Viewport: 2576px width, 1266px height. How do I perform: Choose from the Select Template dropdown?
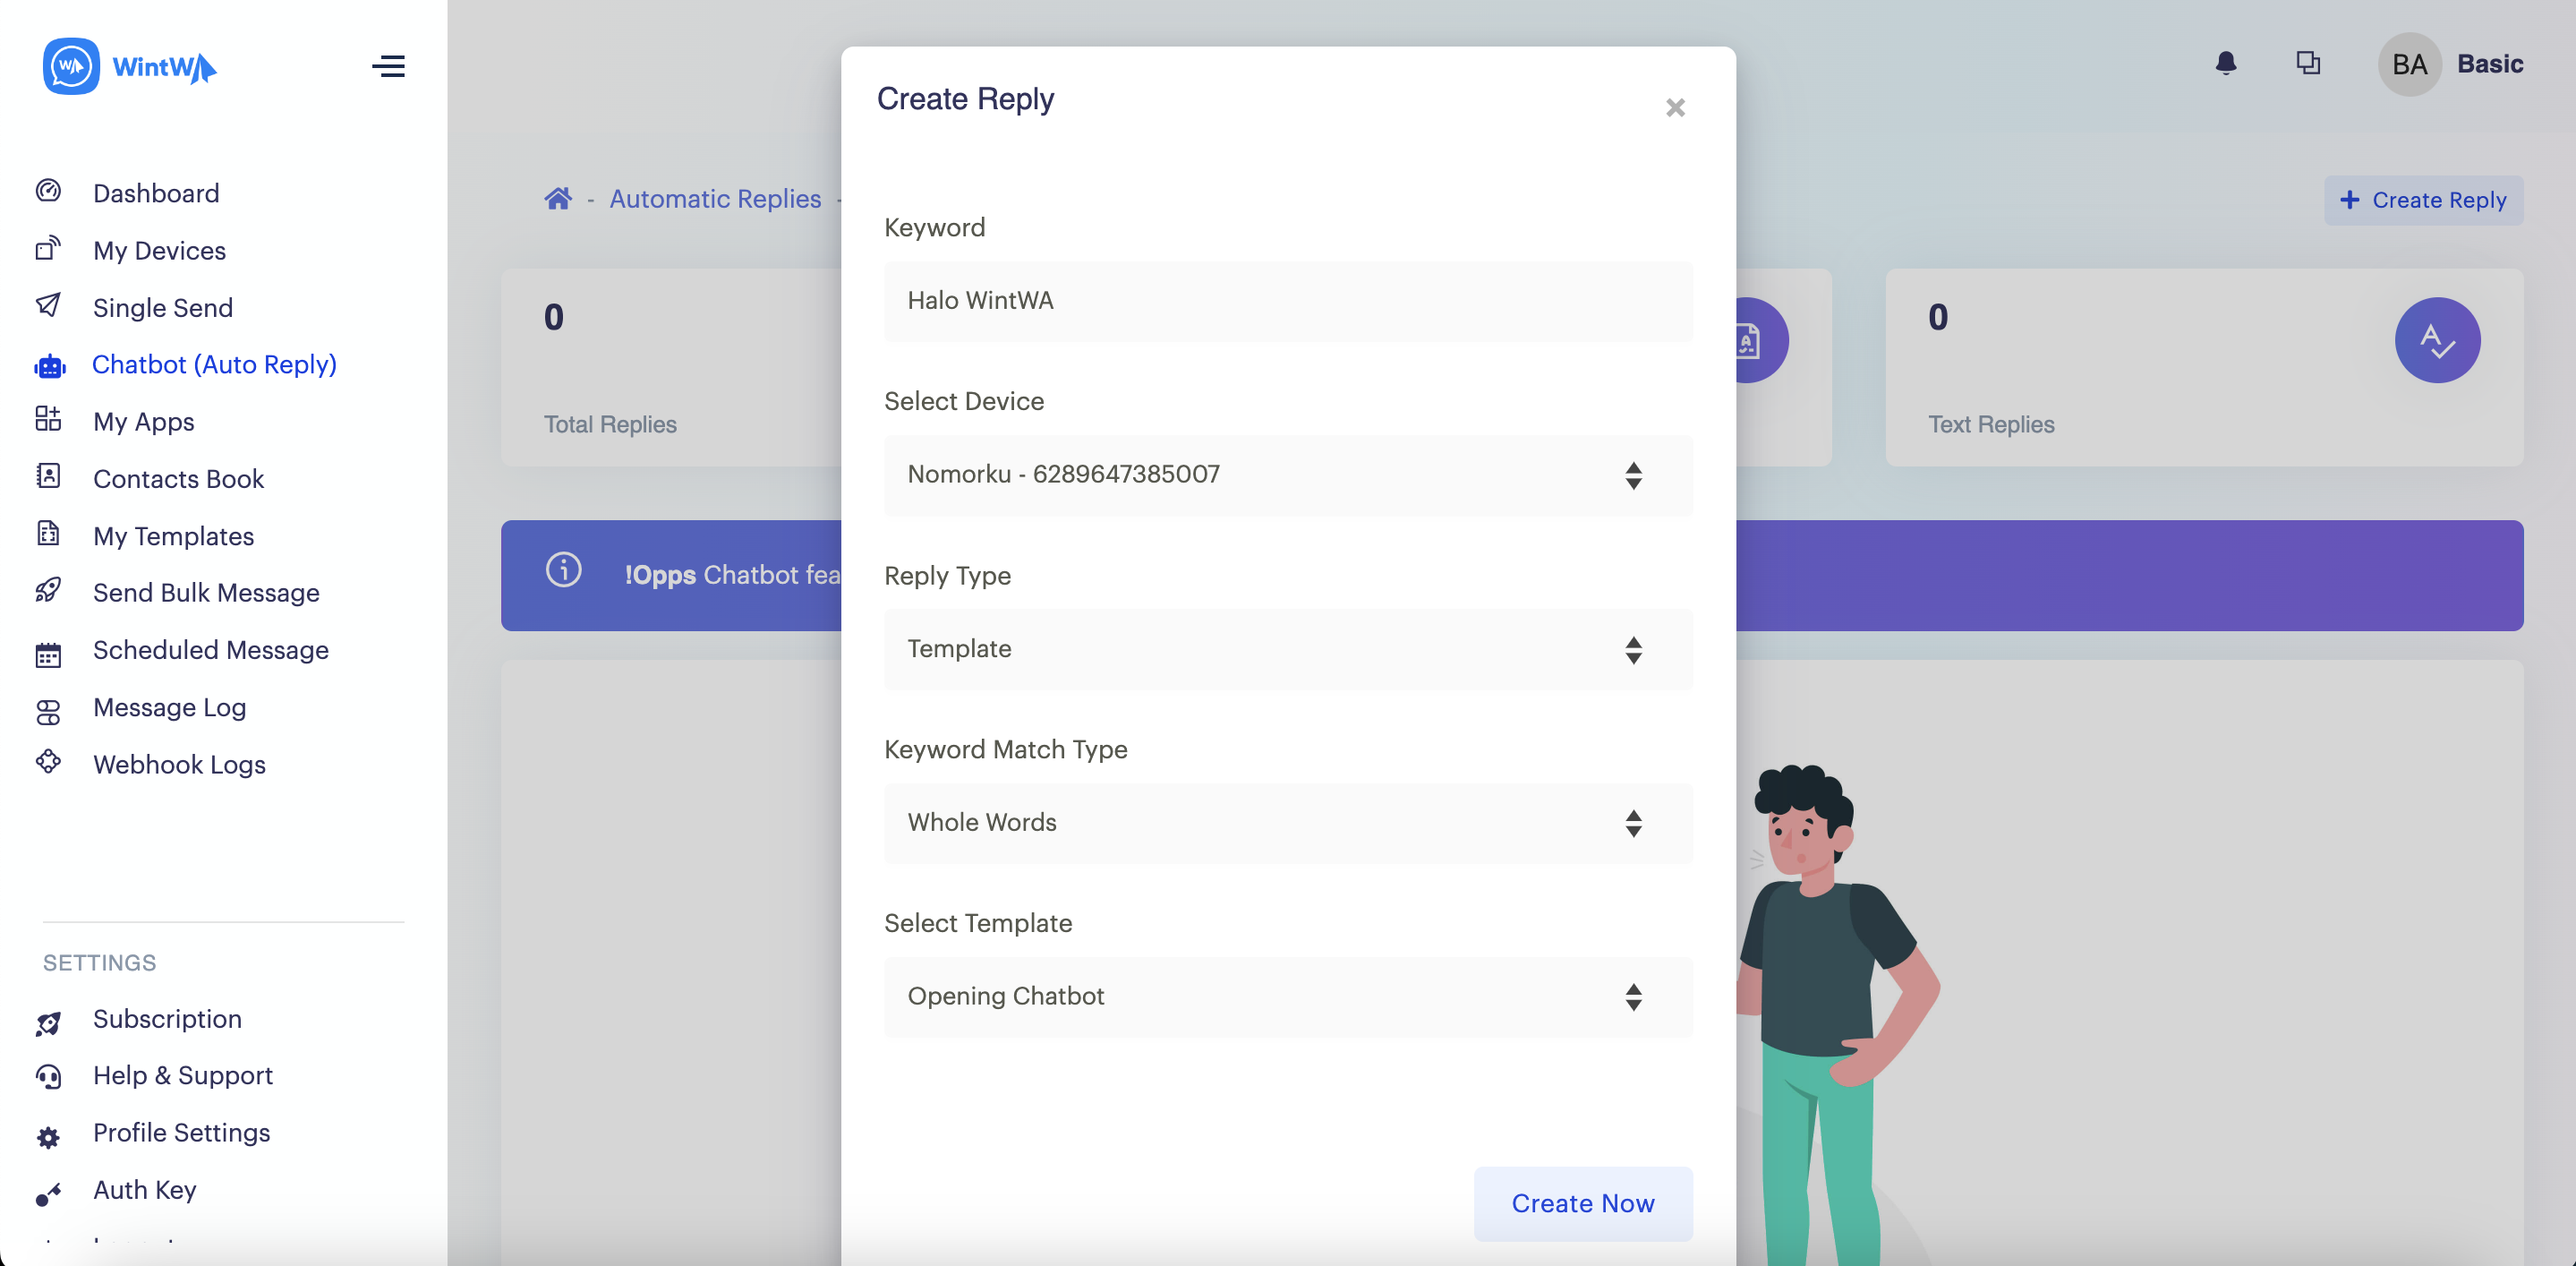pyautogui.click(x=1287, y=997)
